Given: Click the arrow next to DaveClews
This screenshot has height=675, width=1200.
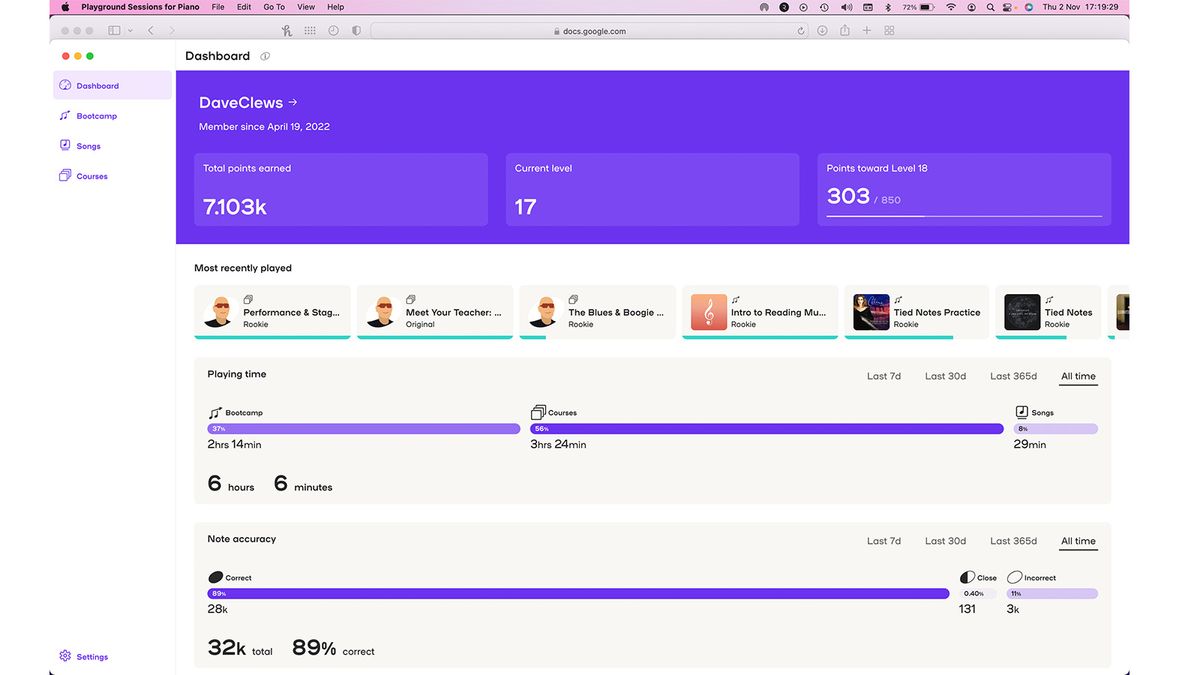Looking at the screenshot, I should coord(293,102).
